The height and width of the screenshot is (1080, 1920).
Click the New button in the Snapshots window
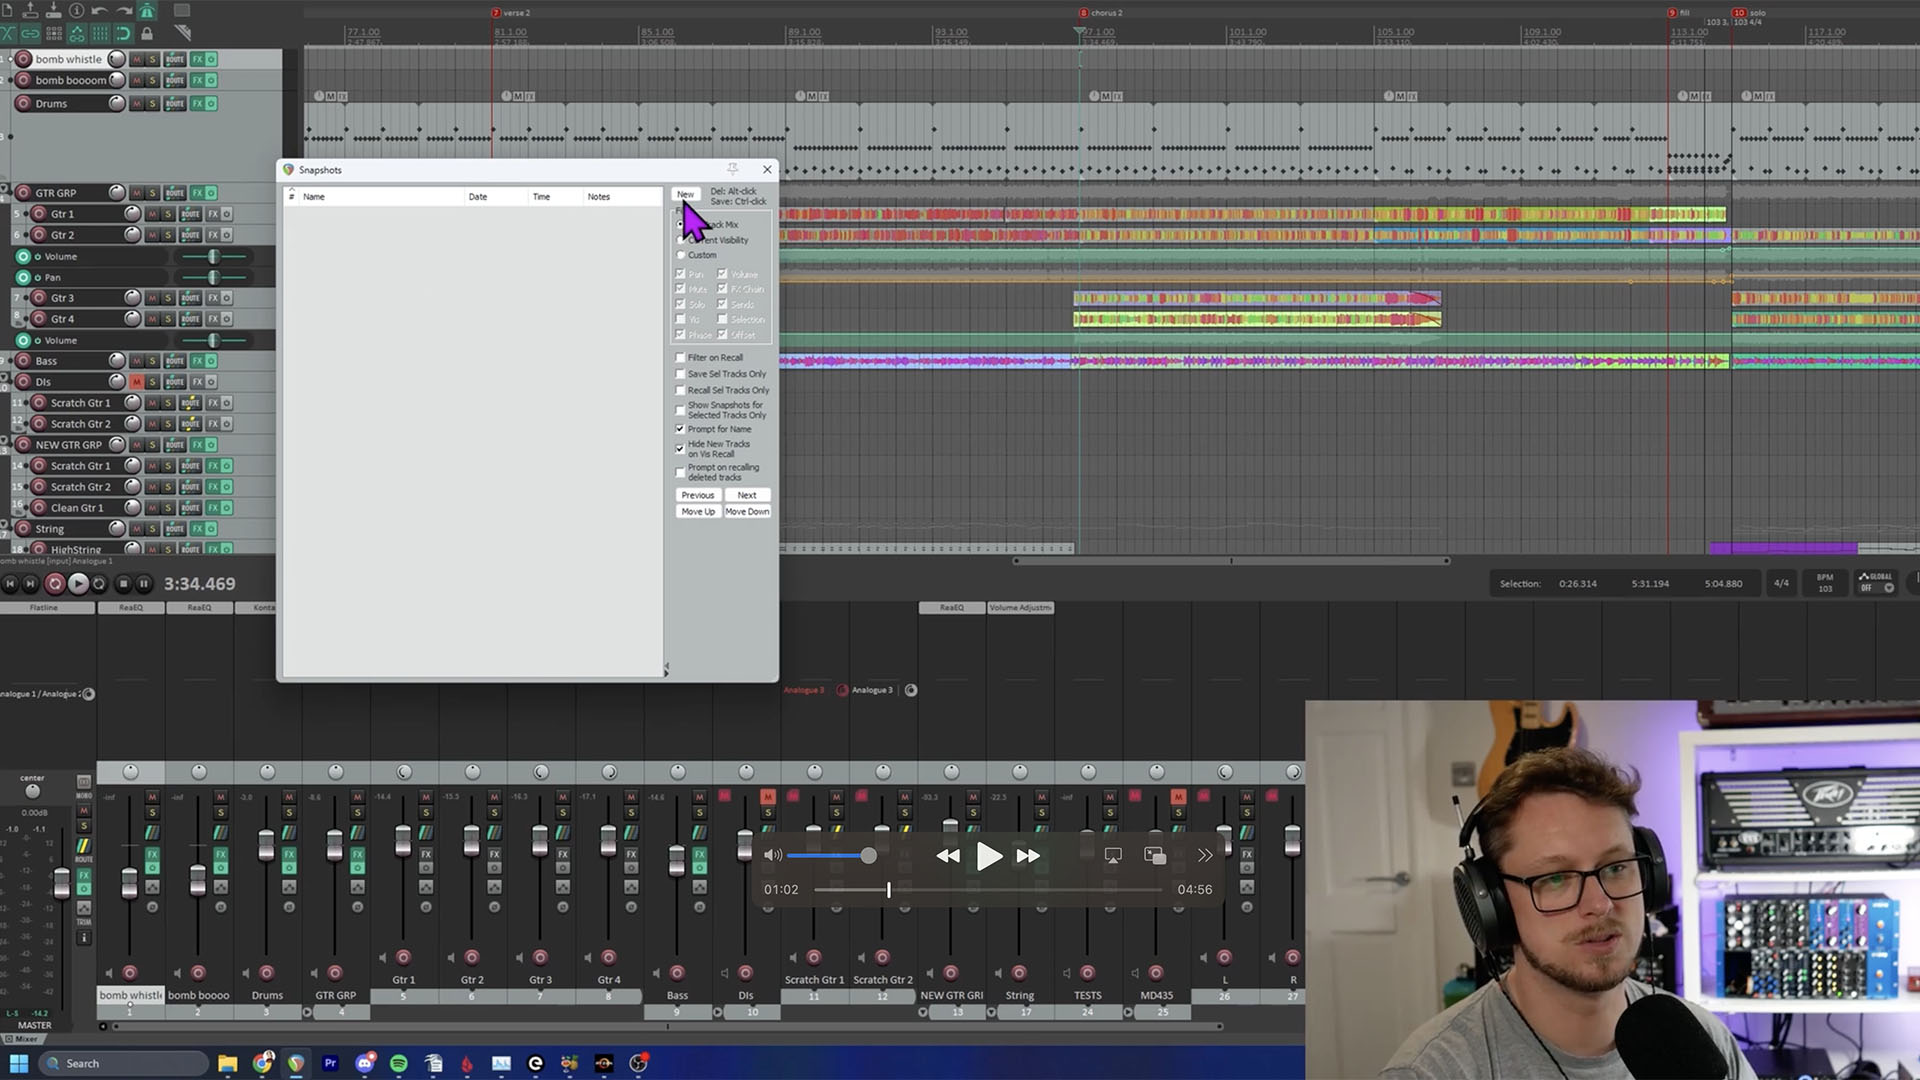(685, 194)
